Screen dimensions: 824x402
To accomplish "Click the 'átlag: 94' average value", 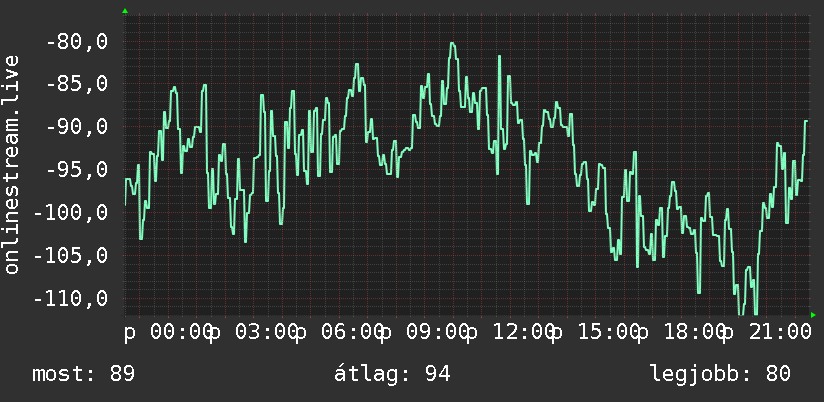I will (393, 374).
